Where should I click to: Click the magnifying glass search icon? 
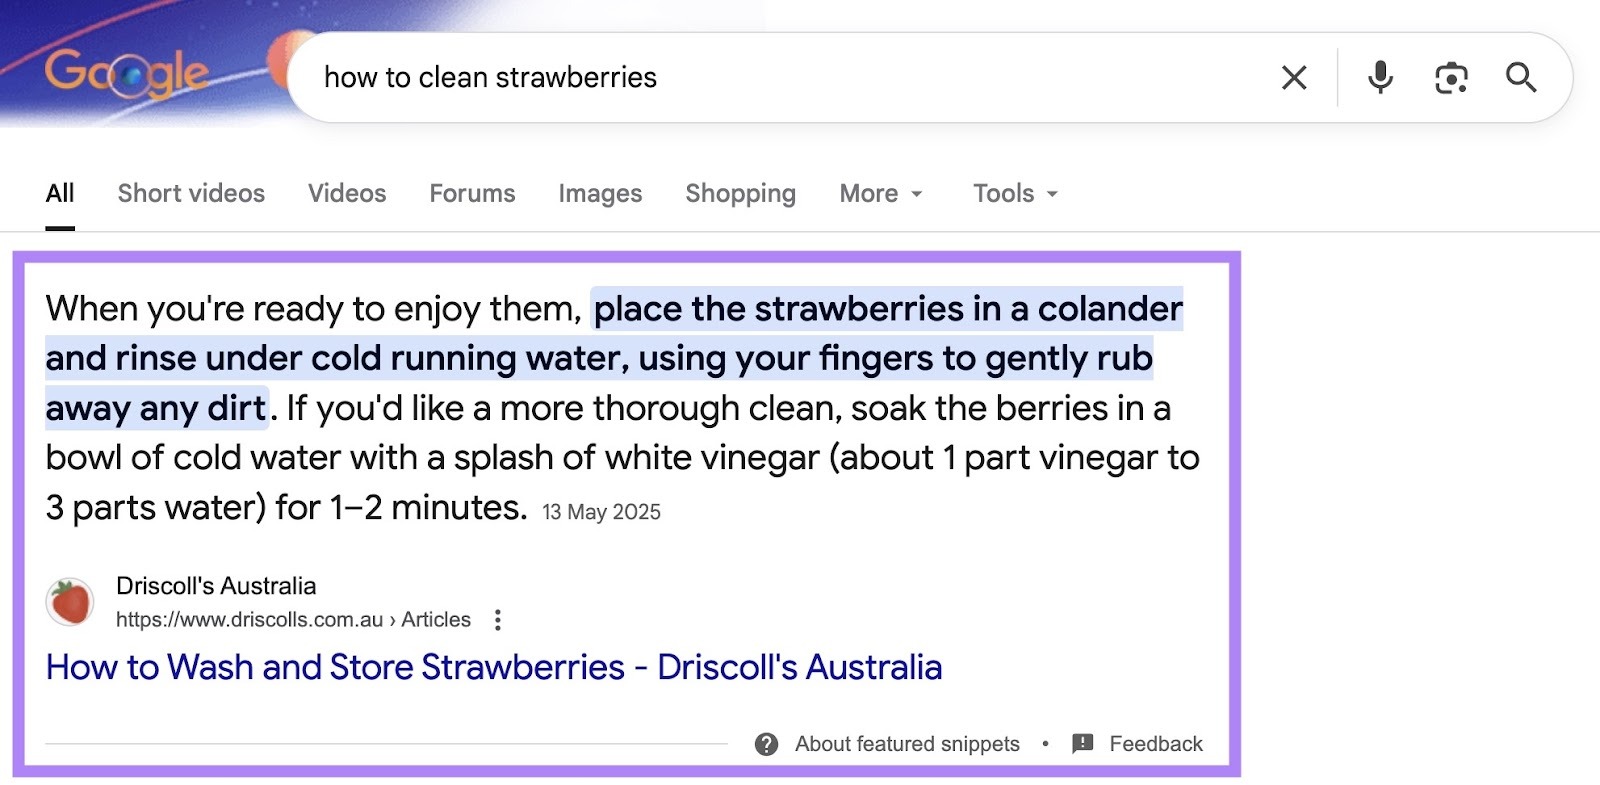point(1522,77)
